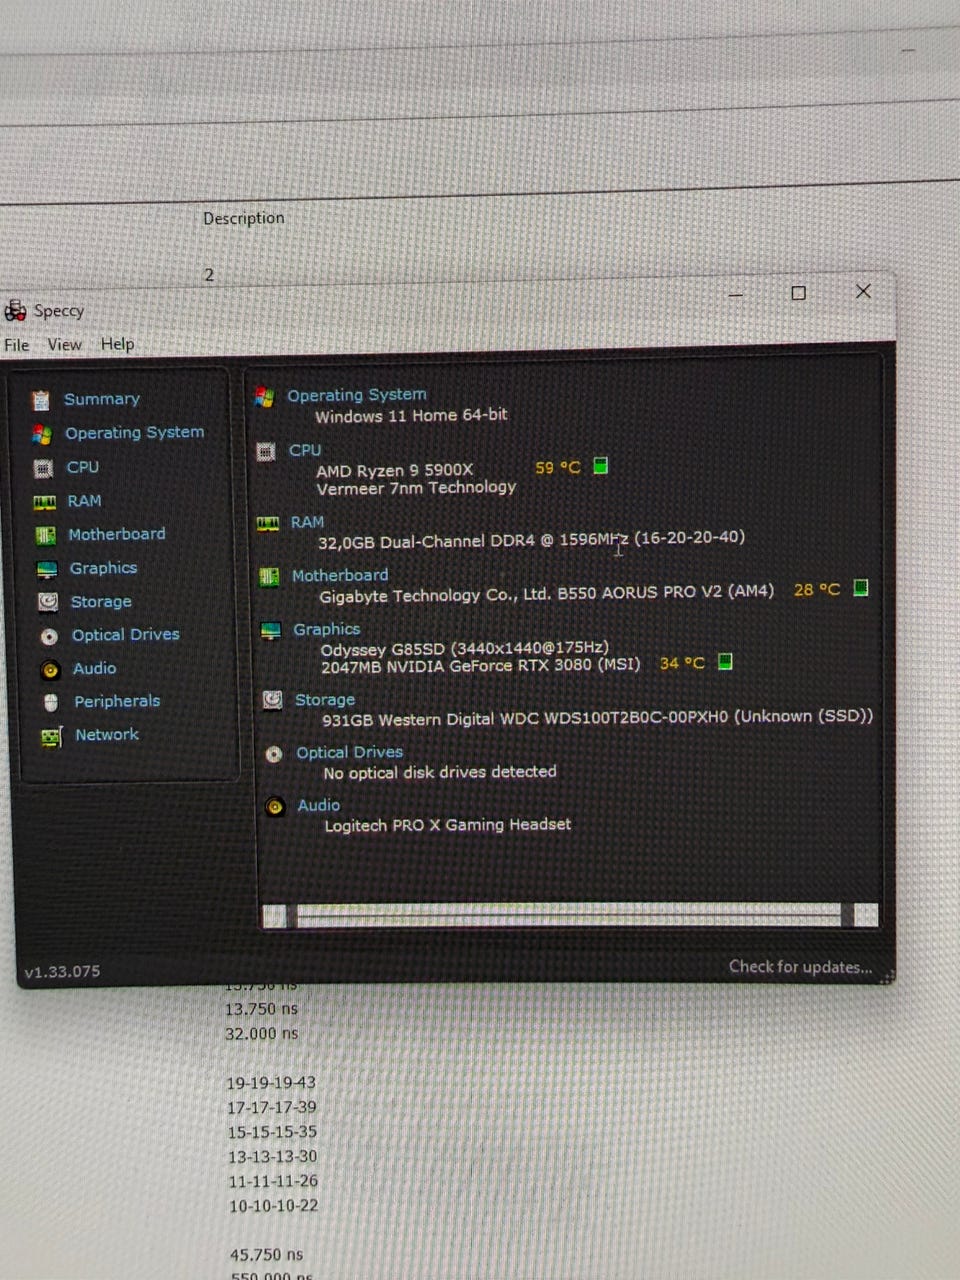Click the AMD Ryzen 9 5900X text
The image size is (960, 1280).
coord(395,470)
